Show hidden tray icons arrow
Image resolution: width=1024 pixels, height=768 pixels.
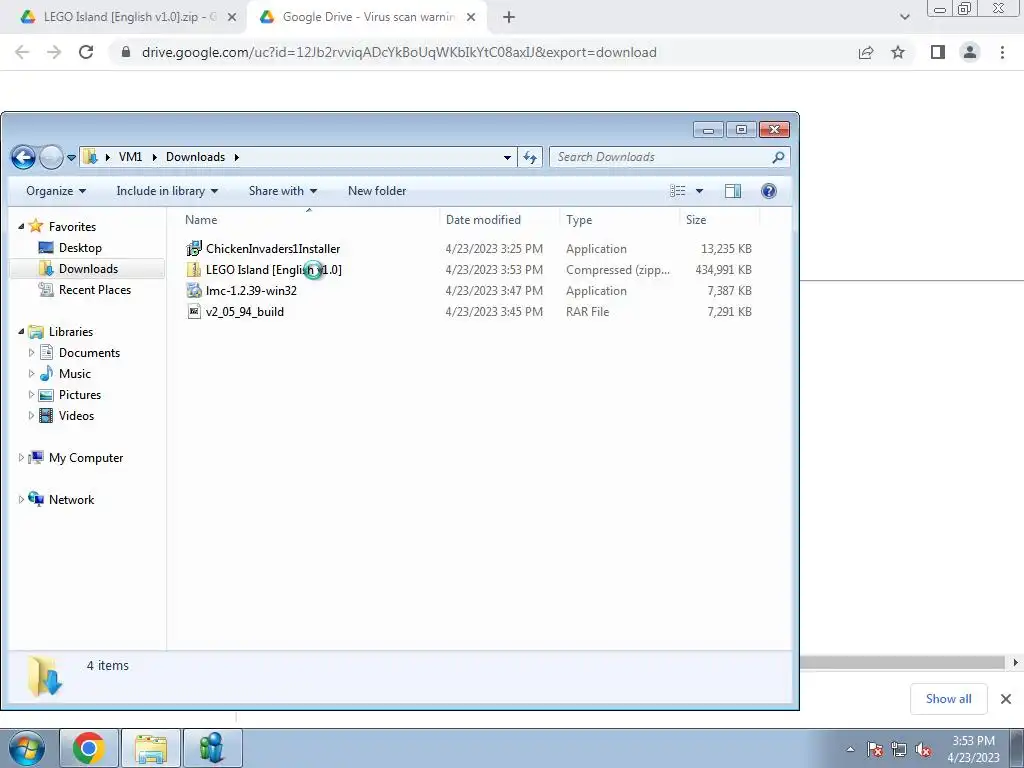click(850, 749)
